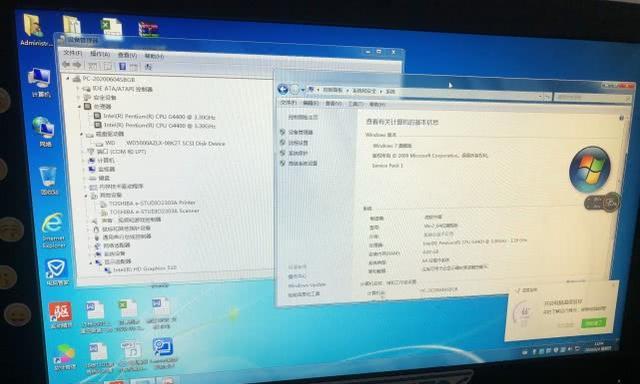Select the WD SCSI Disk Device entry

[165, 143]
